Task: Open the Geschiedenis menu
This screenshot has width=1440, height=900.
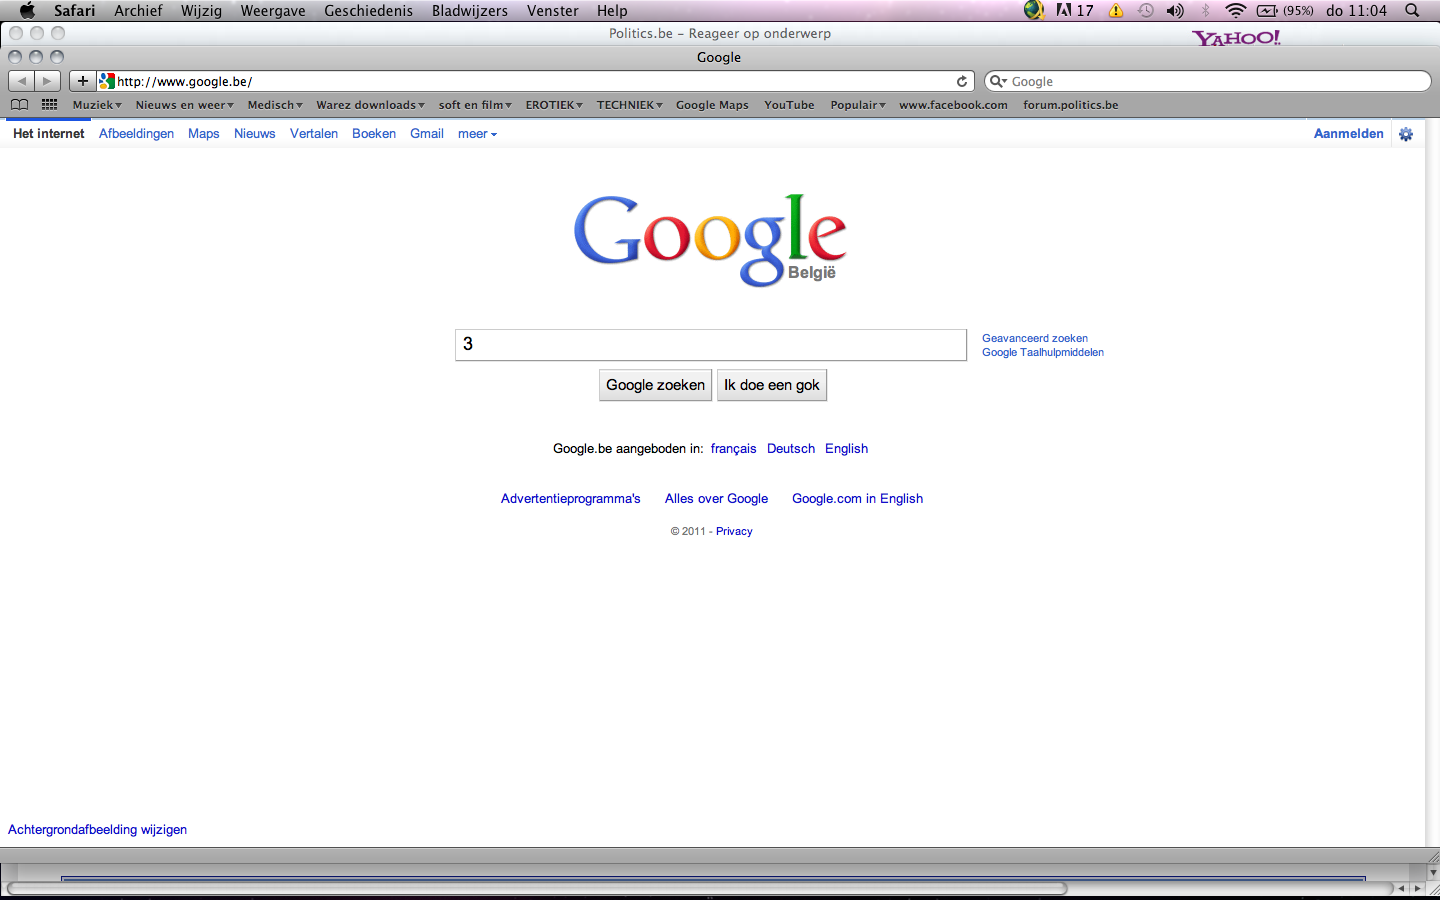Action: [368, 11]
